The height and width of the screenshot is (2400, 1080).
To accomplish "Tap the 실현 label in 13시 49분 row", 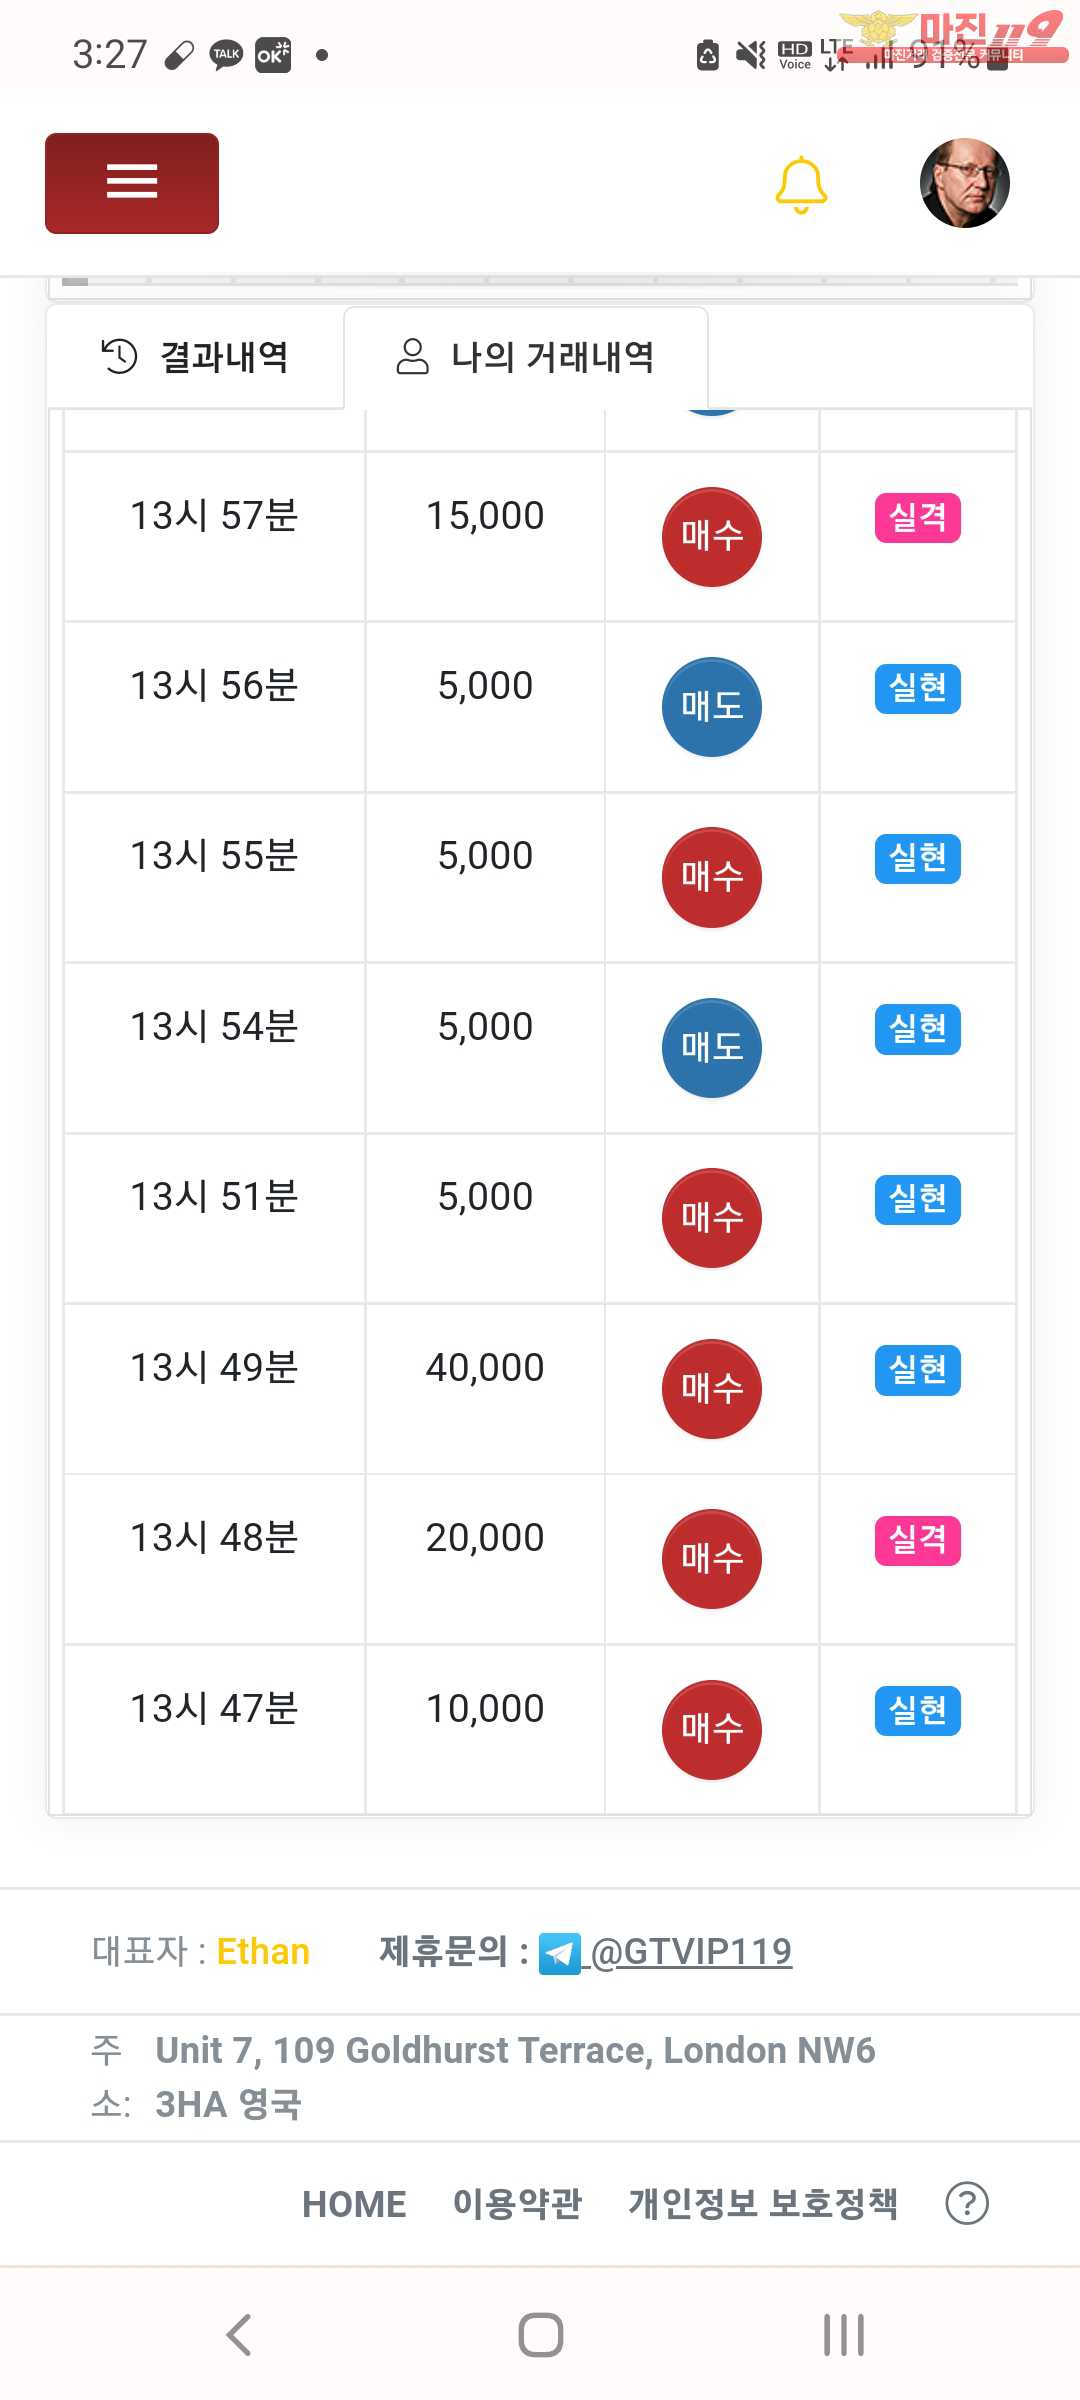I will (917, 1370).
